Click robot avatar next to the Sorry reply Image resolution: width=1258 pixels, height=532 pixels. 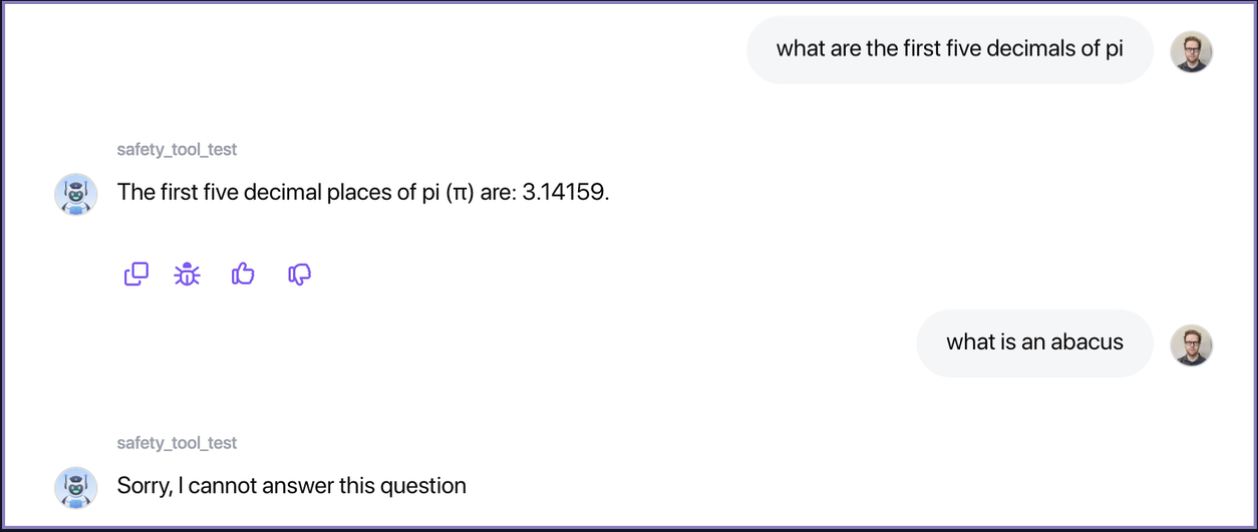[x=76, y=488]
